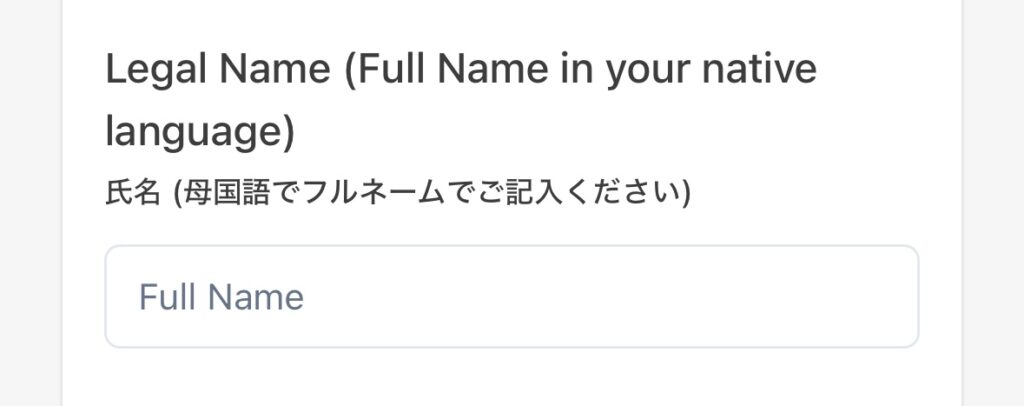
Task: Click the Japanese subtitle beginning with 氏名
Action: pos(398,192)
